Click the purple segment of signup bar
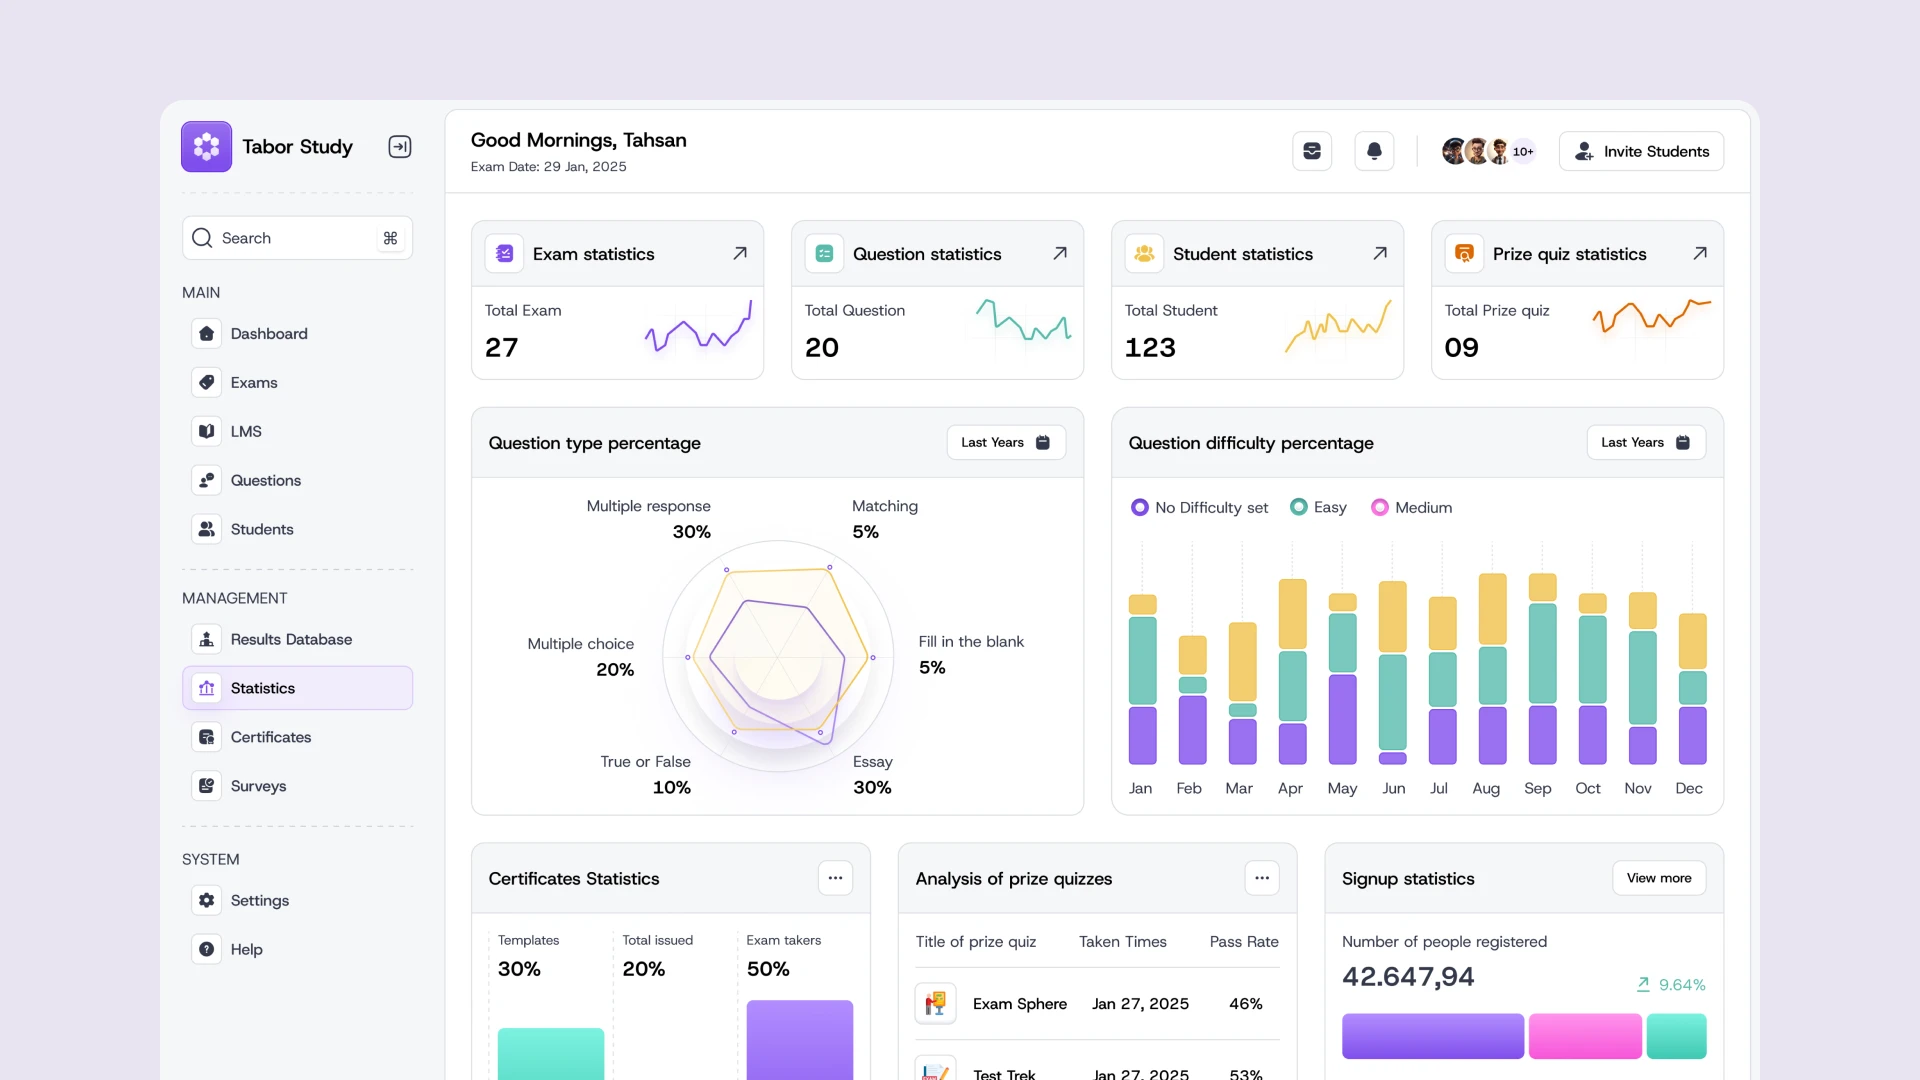Image resolution: width=1920 pixels, height=1080 pixels. coord(1433,1036)
